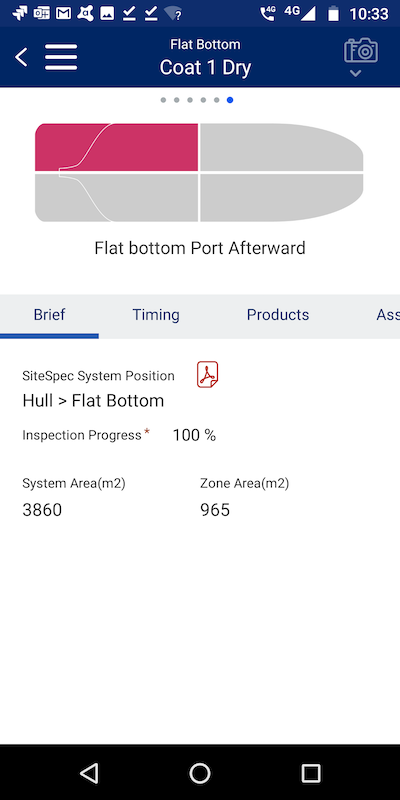400x800 pixels.
Task: Go to the first page indicator dot
Action: [163, 100]
